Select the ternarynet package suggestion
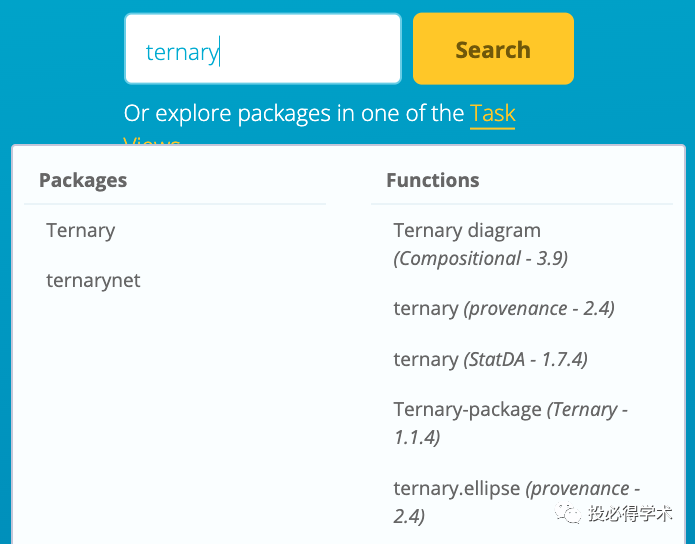The image size is (695, 544). coord(93,280)
